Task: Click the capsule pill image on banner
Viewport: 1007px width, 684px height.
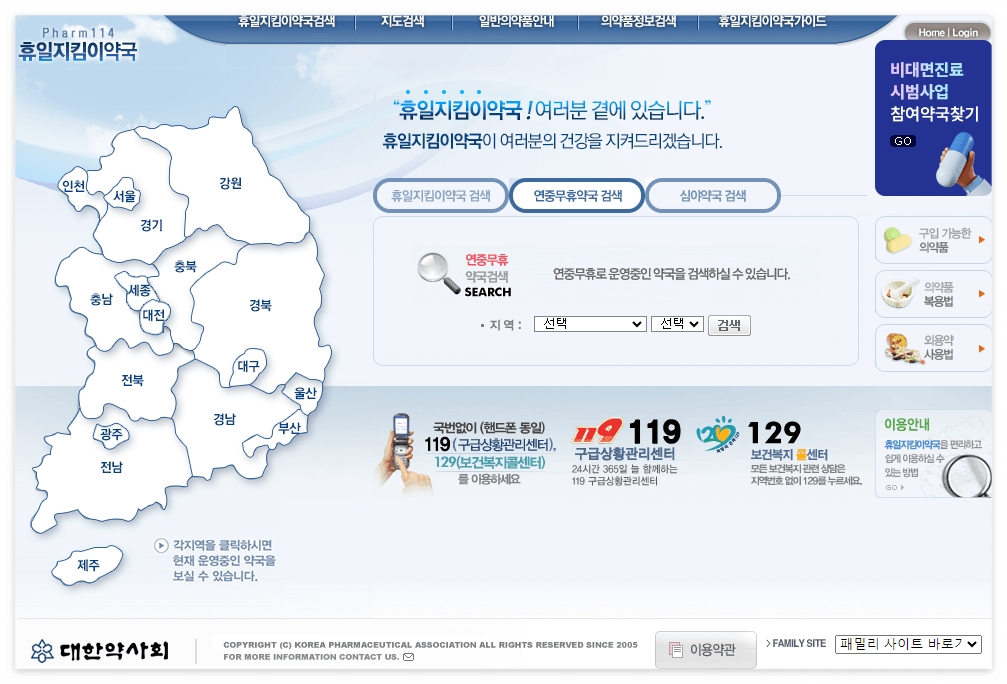Action: (x=957, y=159)
